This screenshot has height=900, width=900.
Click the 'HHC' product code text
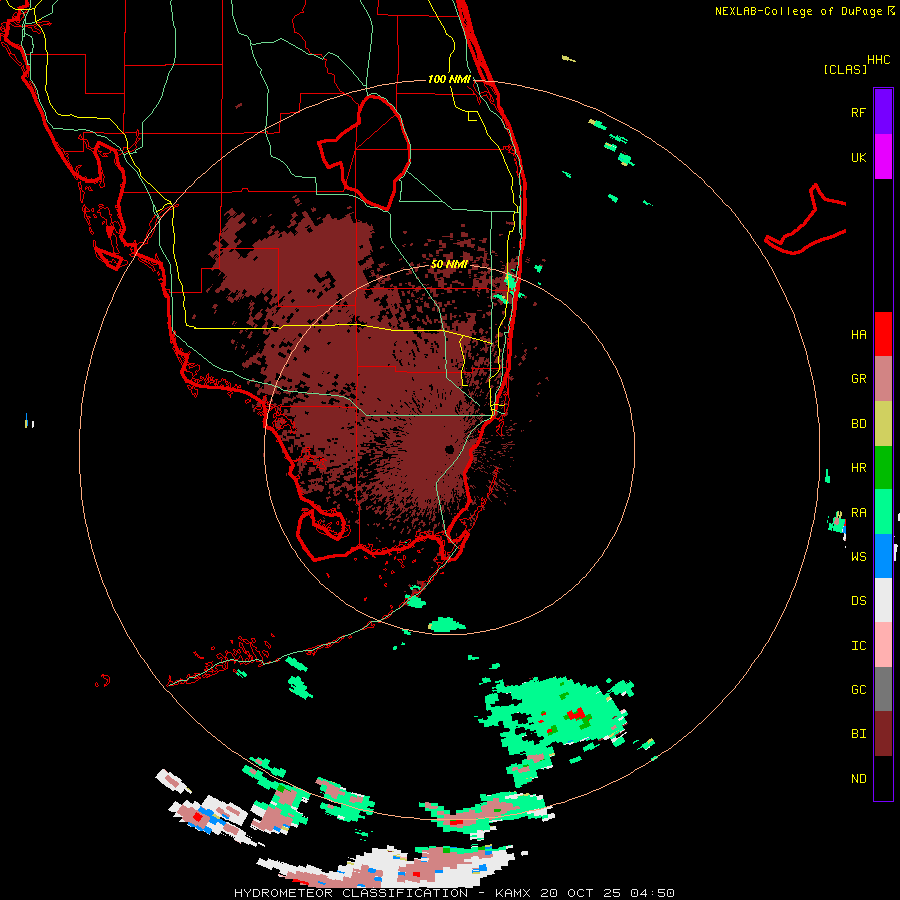pos(878,60)
